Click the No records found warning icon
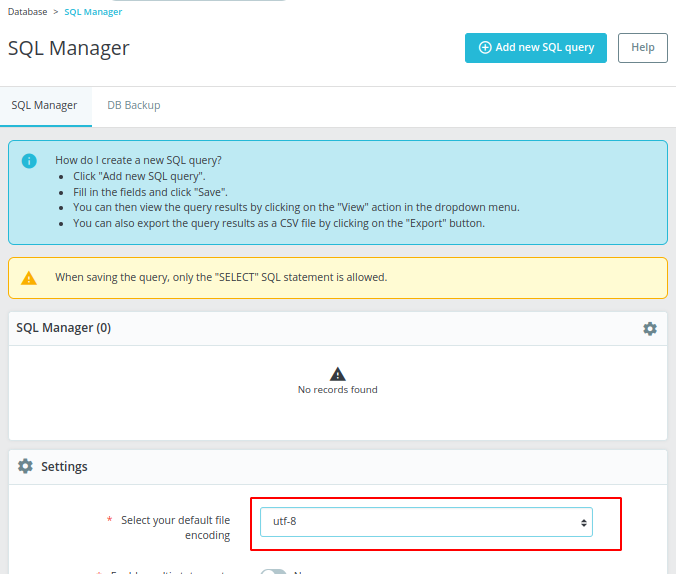The width and height of the screenshot is (676, 574). pyautogui.click(x=338, y=374)
